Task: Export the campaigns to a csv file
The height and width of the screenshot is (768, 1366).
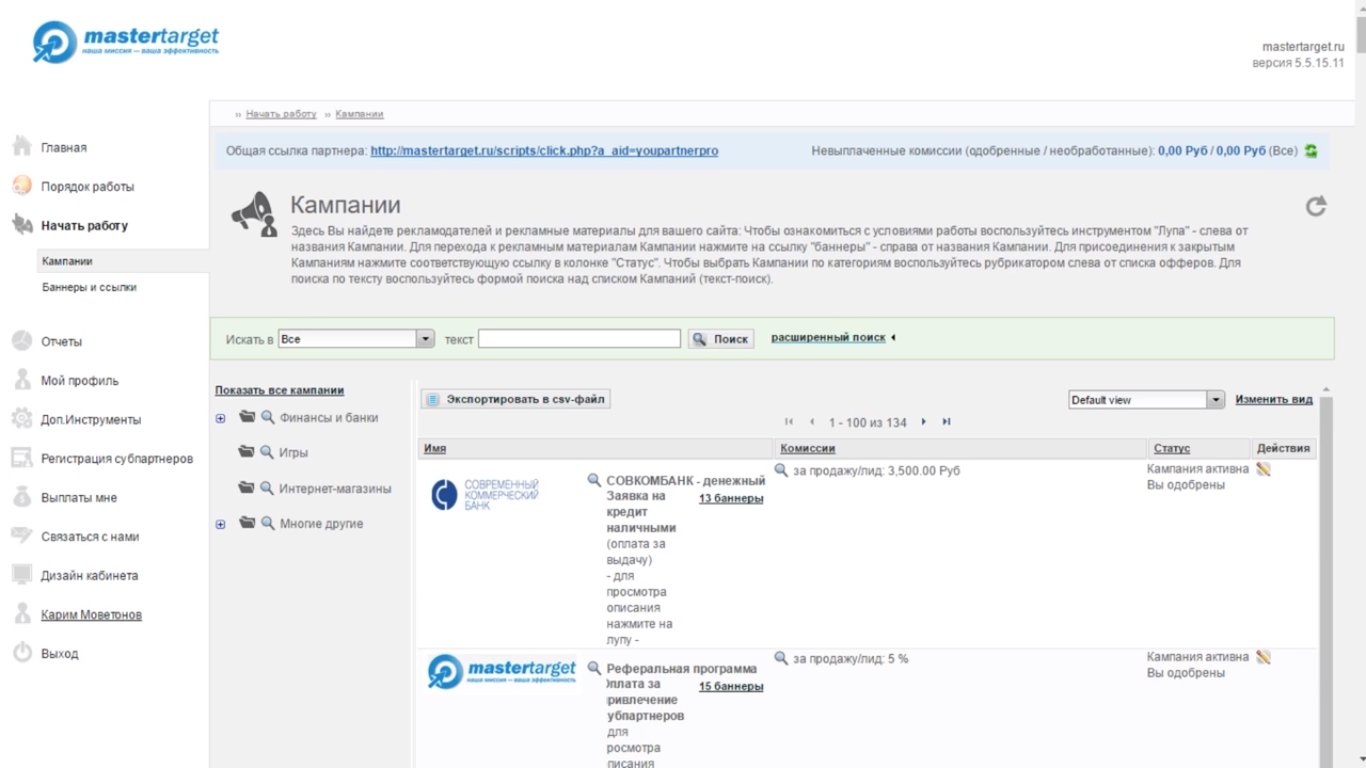Action: tap(515, 399)
